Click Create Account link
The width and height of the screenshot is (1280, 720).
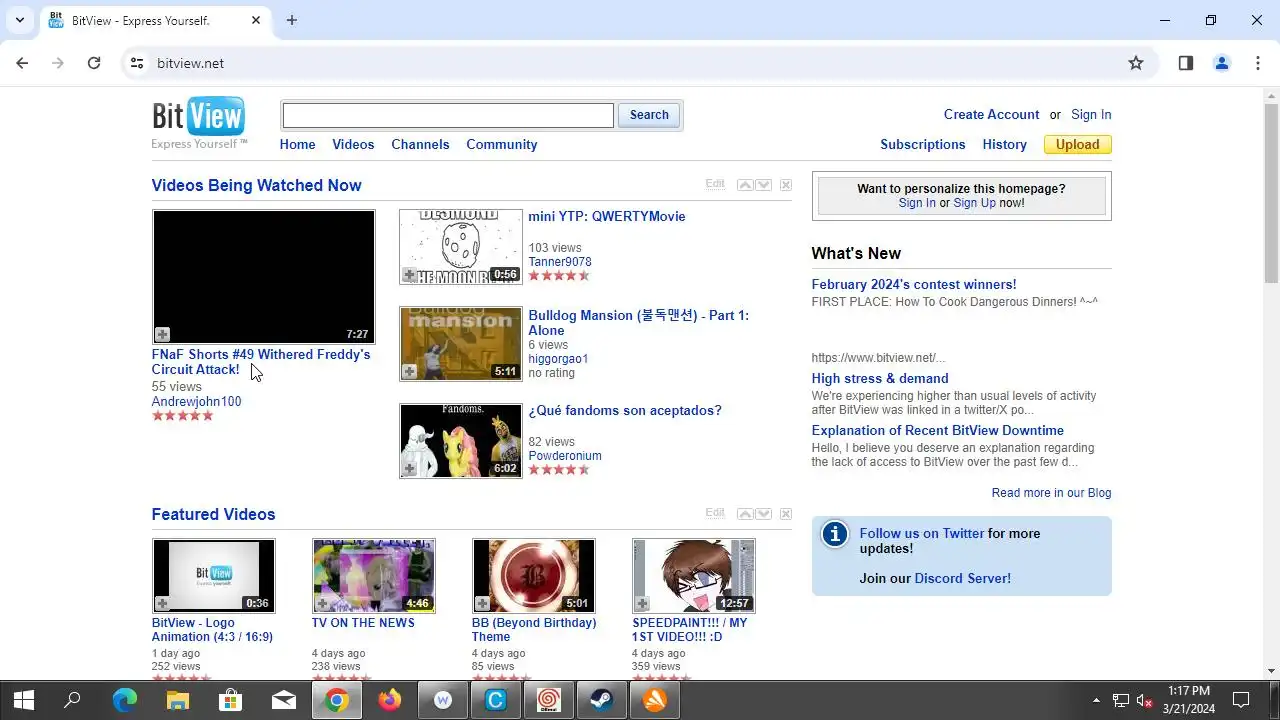click(x=991, y=115)
